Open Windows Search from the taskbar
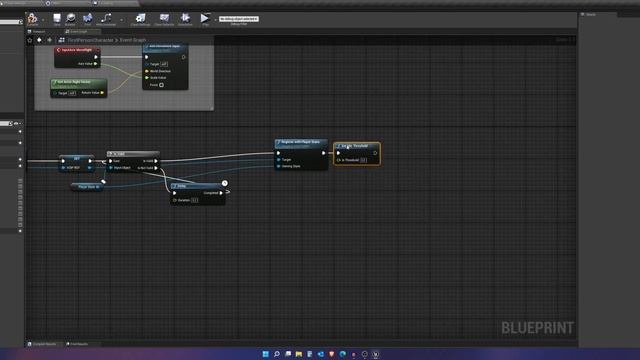Viewport: 640px width, 360px height. click(x=277, y=354)
